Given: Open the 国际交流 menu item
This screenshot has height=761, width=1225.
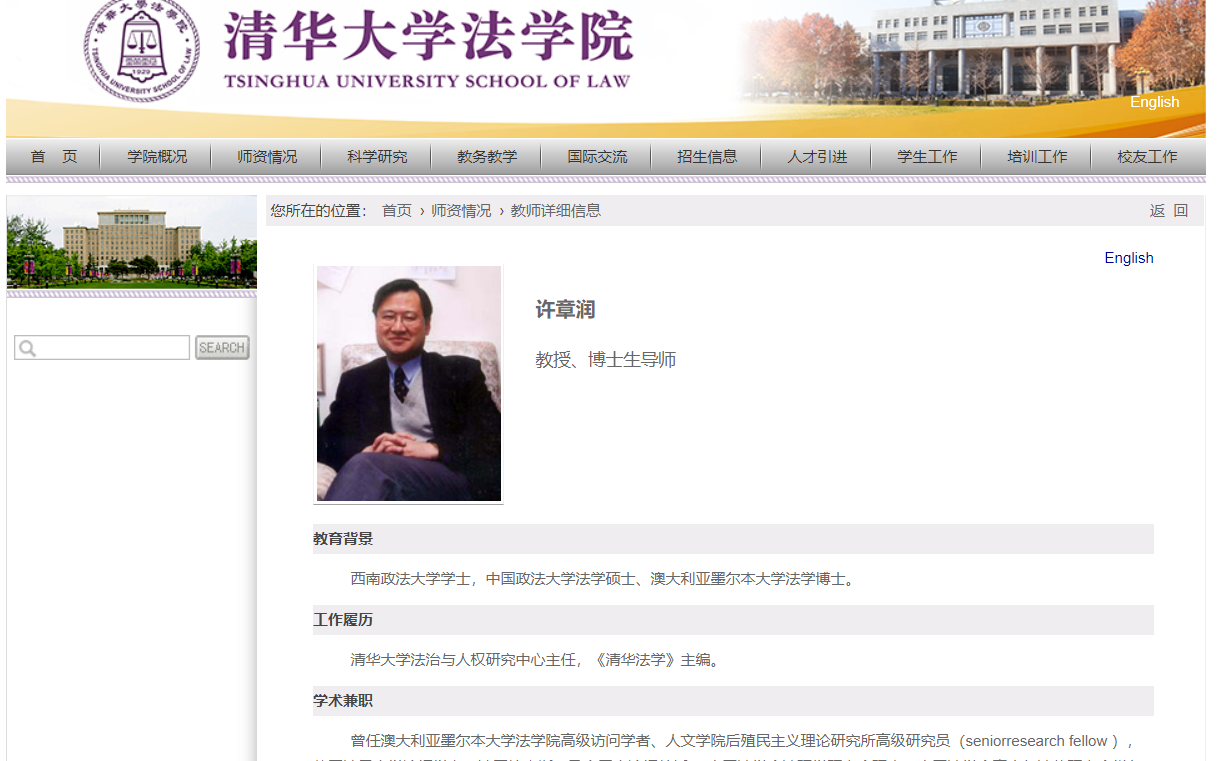Looking at the screenshot, I should pyautogui.click(x=597, y=157).
